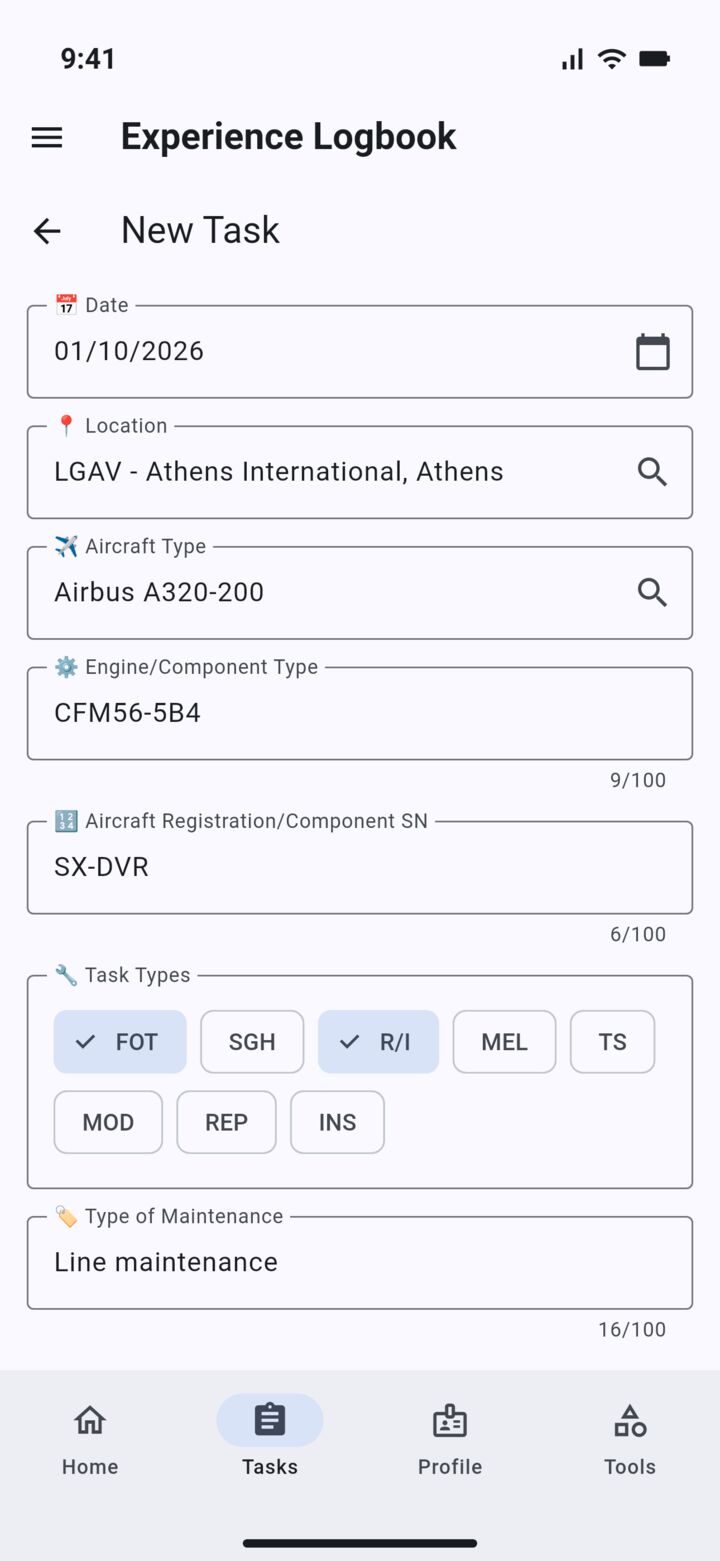Tap the Experience Logbook title
720x1561 pixels.
click(x=288, y=137)
